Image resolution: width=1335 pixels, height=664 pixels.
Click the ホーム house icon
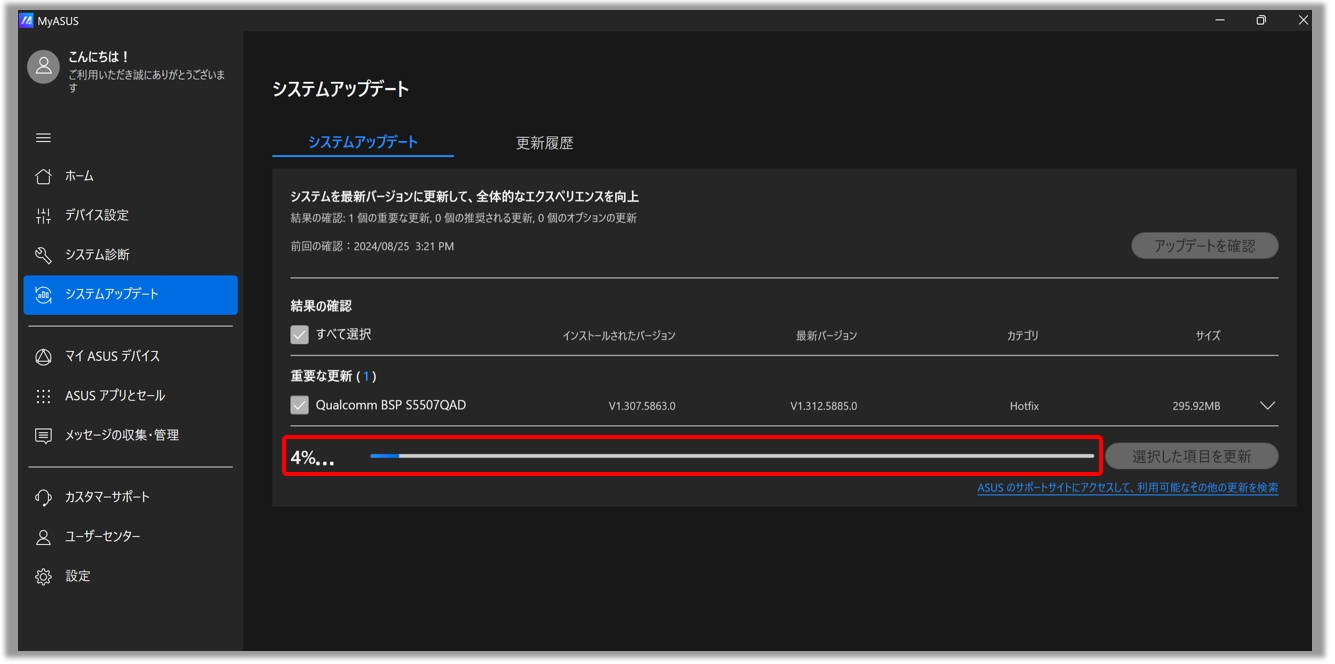(43, 176)
